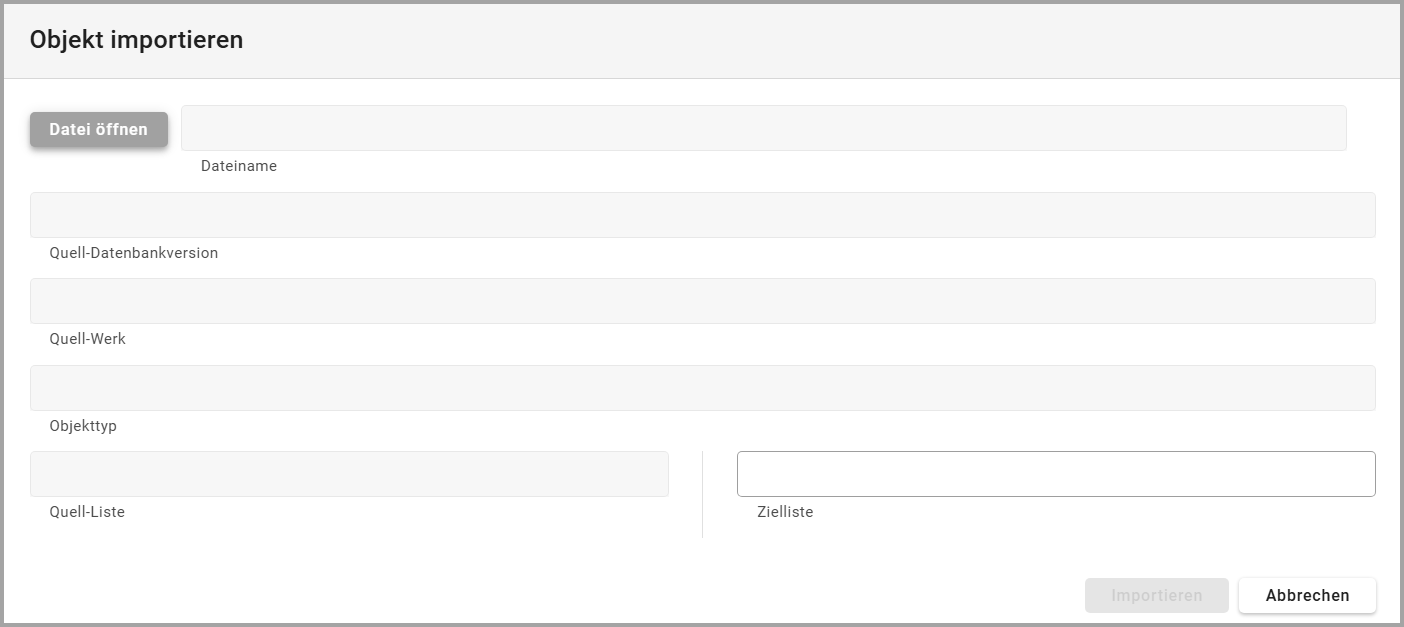Cancel the dialog with Abbrechen
Image resolution: width=1404 pixels, height=627 pixels.
click(x=1307, y=595)
